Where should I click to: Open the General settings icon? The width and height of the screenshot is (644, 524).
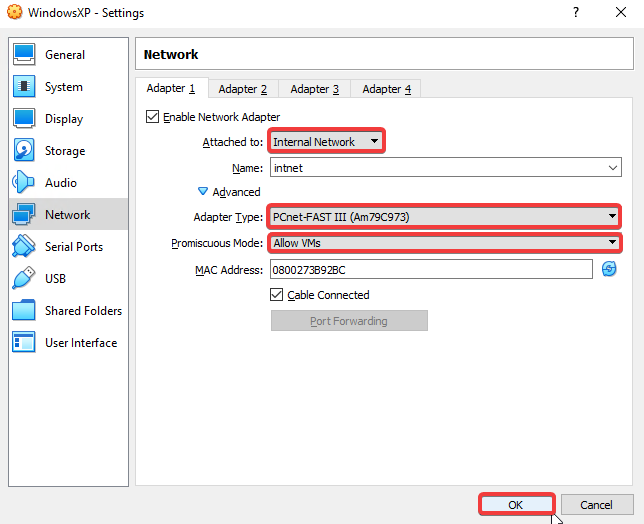coord(24,55)
